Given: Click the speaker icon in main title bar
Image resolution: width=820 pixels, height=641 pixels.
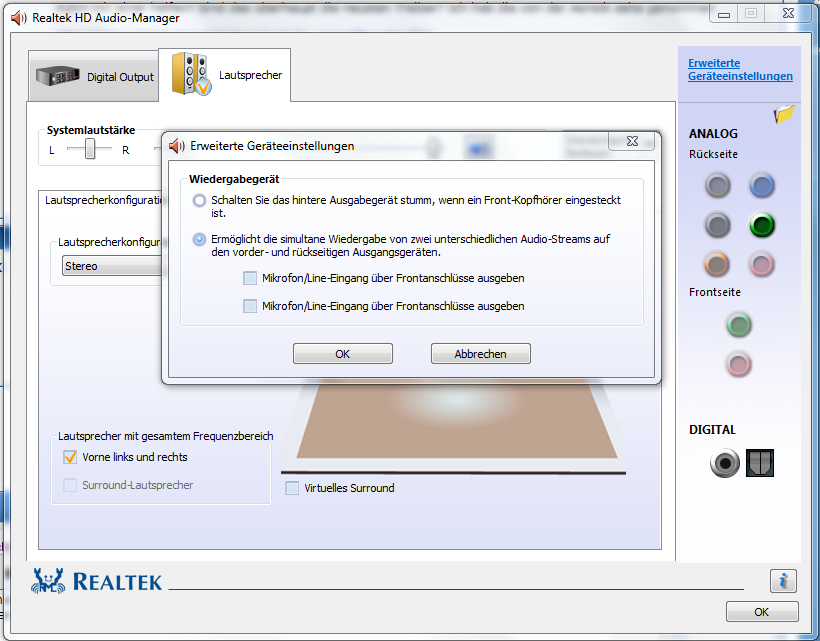Looking at the screenshot, I should (19, 18).
